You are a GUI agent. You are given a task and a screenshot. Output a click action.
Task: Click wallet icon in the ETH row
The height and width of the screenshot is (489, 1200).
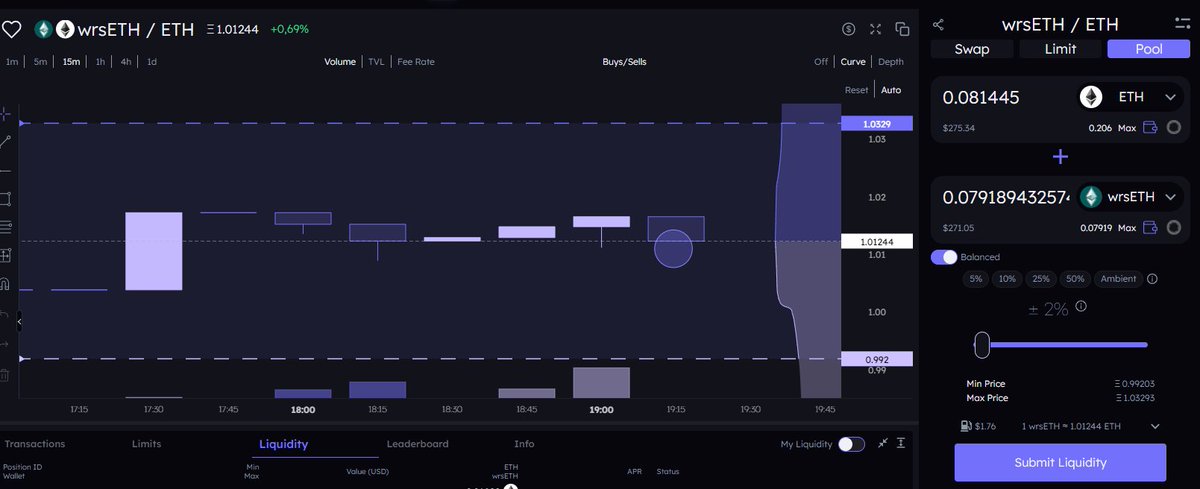click(x=1150, y=128)
